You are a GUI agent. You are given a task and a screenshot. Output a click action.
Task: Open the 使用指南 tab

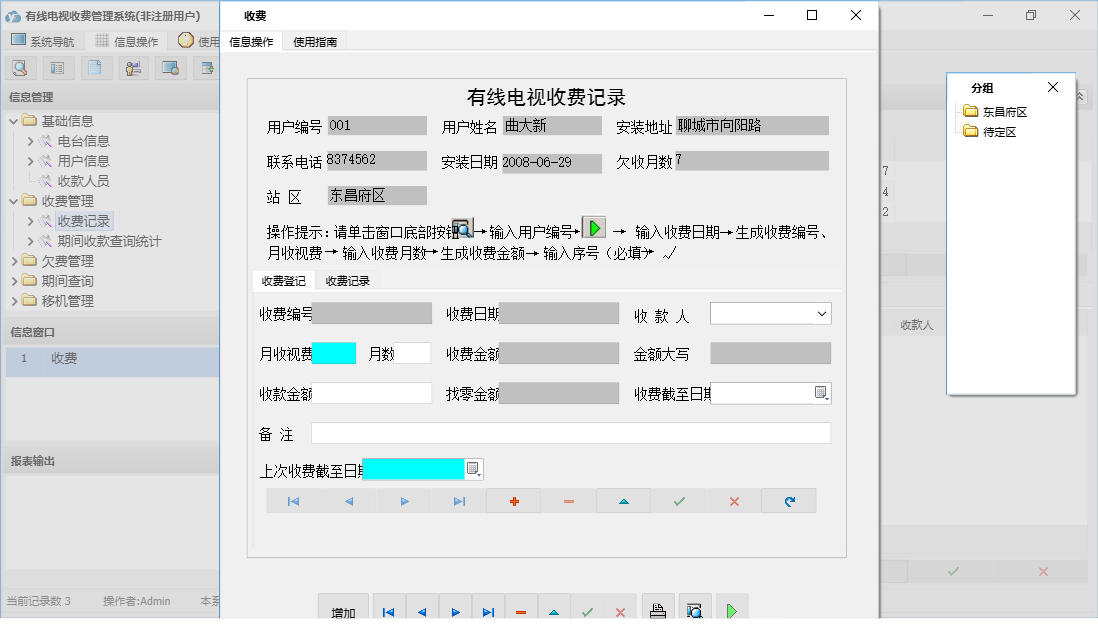pyautogui.click(x=312, y=41)
